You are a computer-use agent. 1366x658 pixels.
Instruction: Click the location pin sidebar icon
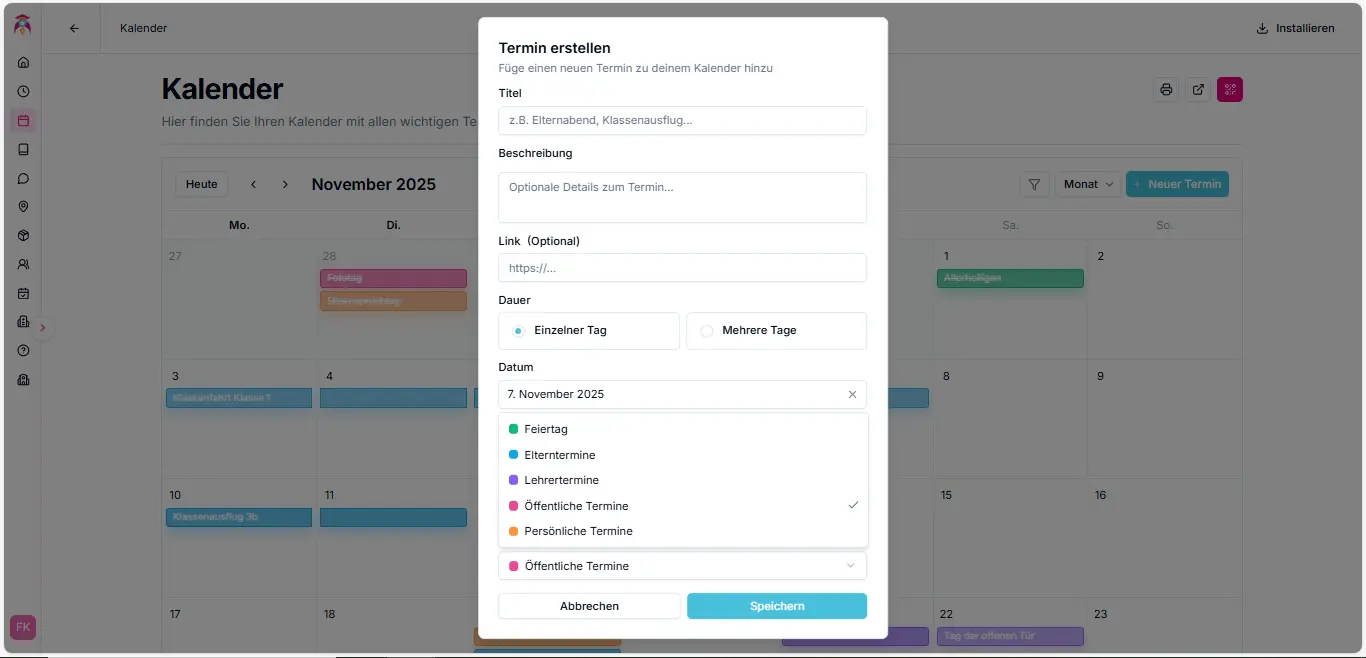tap(23, 207)
